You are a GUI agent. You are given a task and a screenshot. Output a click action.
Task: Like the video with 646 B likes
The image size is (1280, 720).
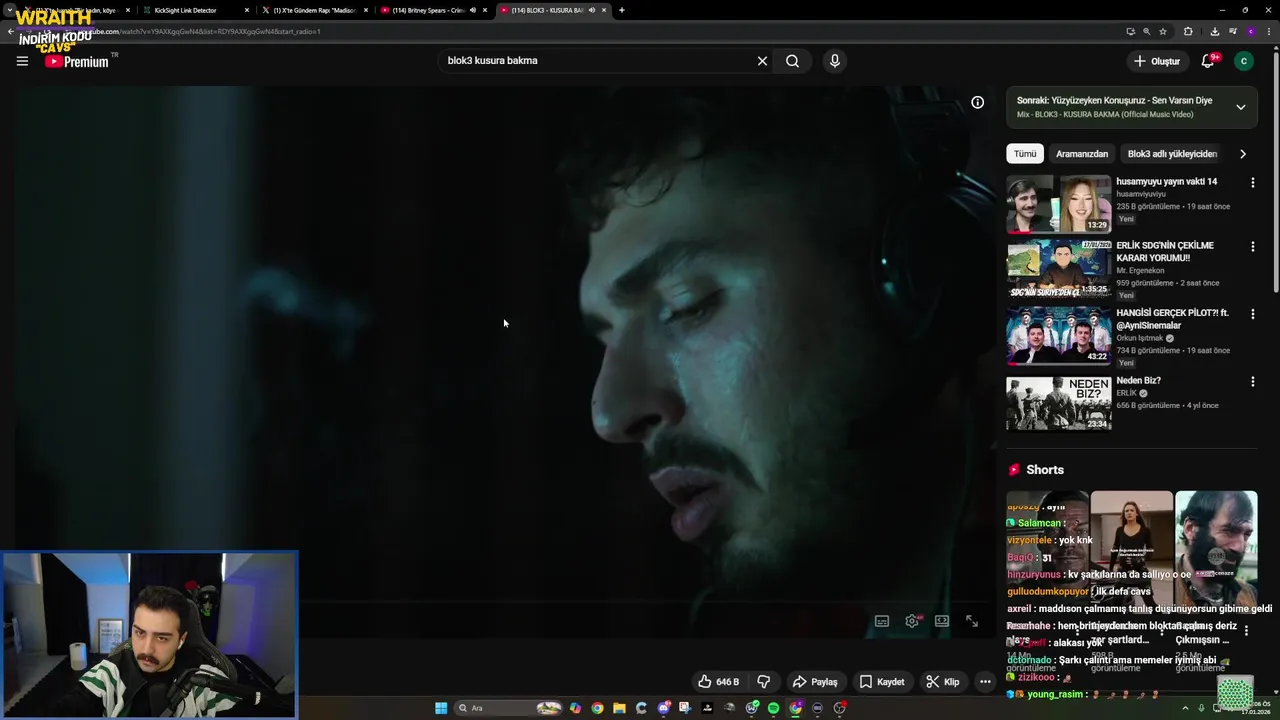(718, 682)
